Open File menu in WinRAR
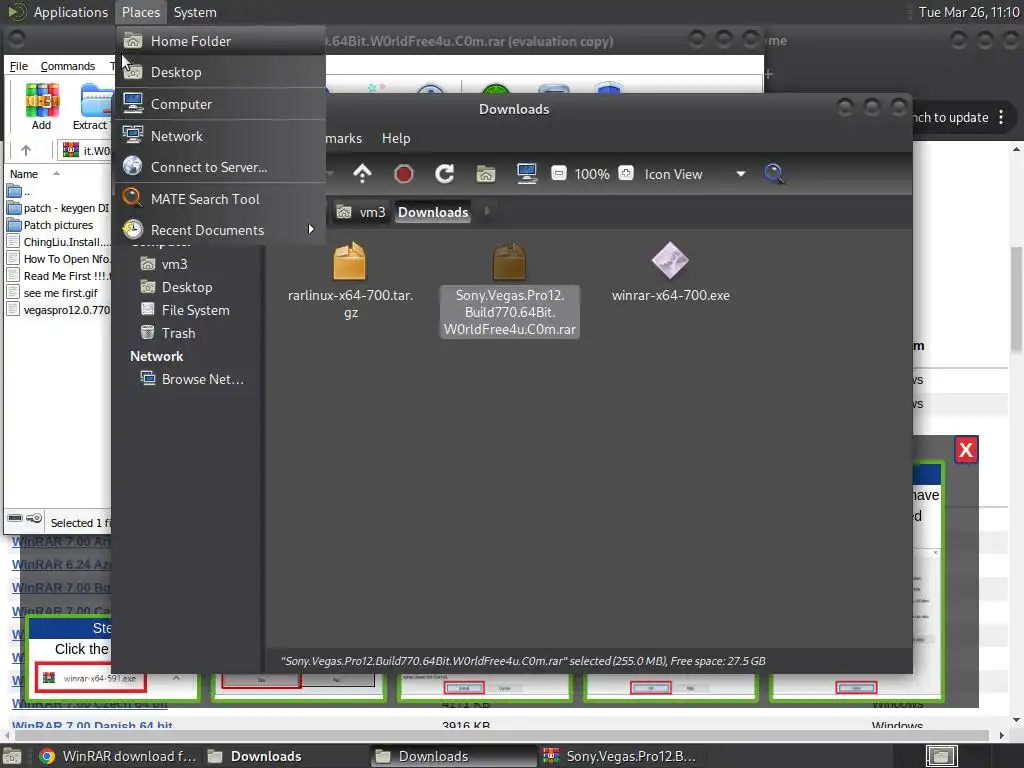 tap(18, 66)
